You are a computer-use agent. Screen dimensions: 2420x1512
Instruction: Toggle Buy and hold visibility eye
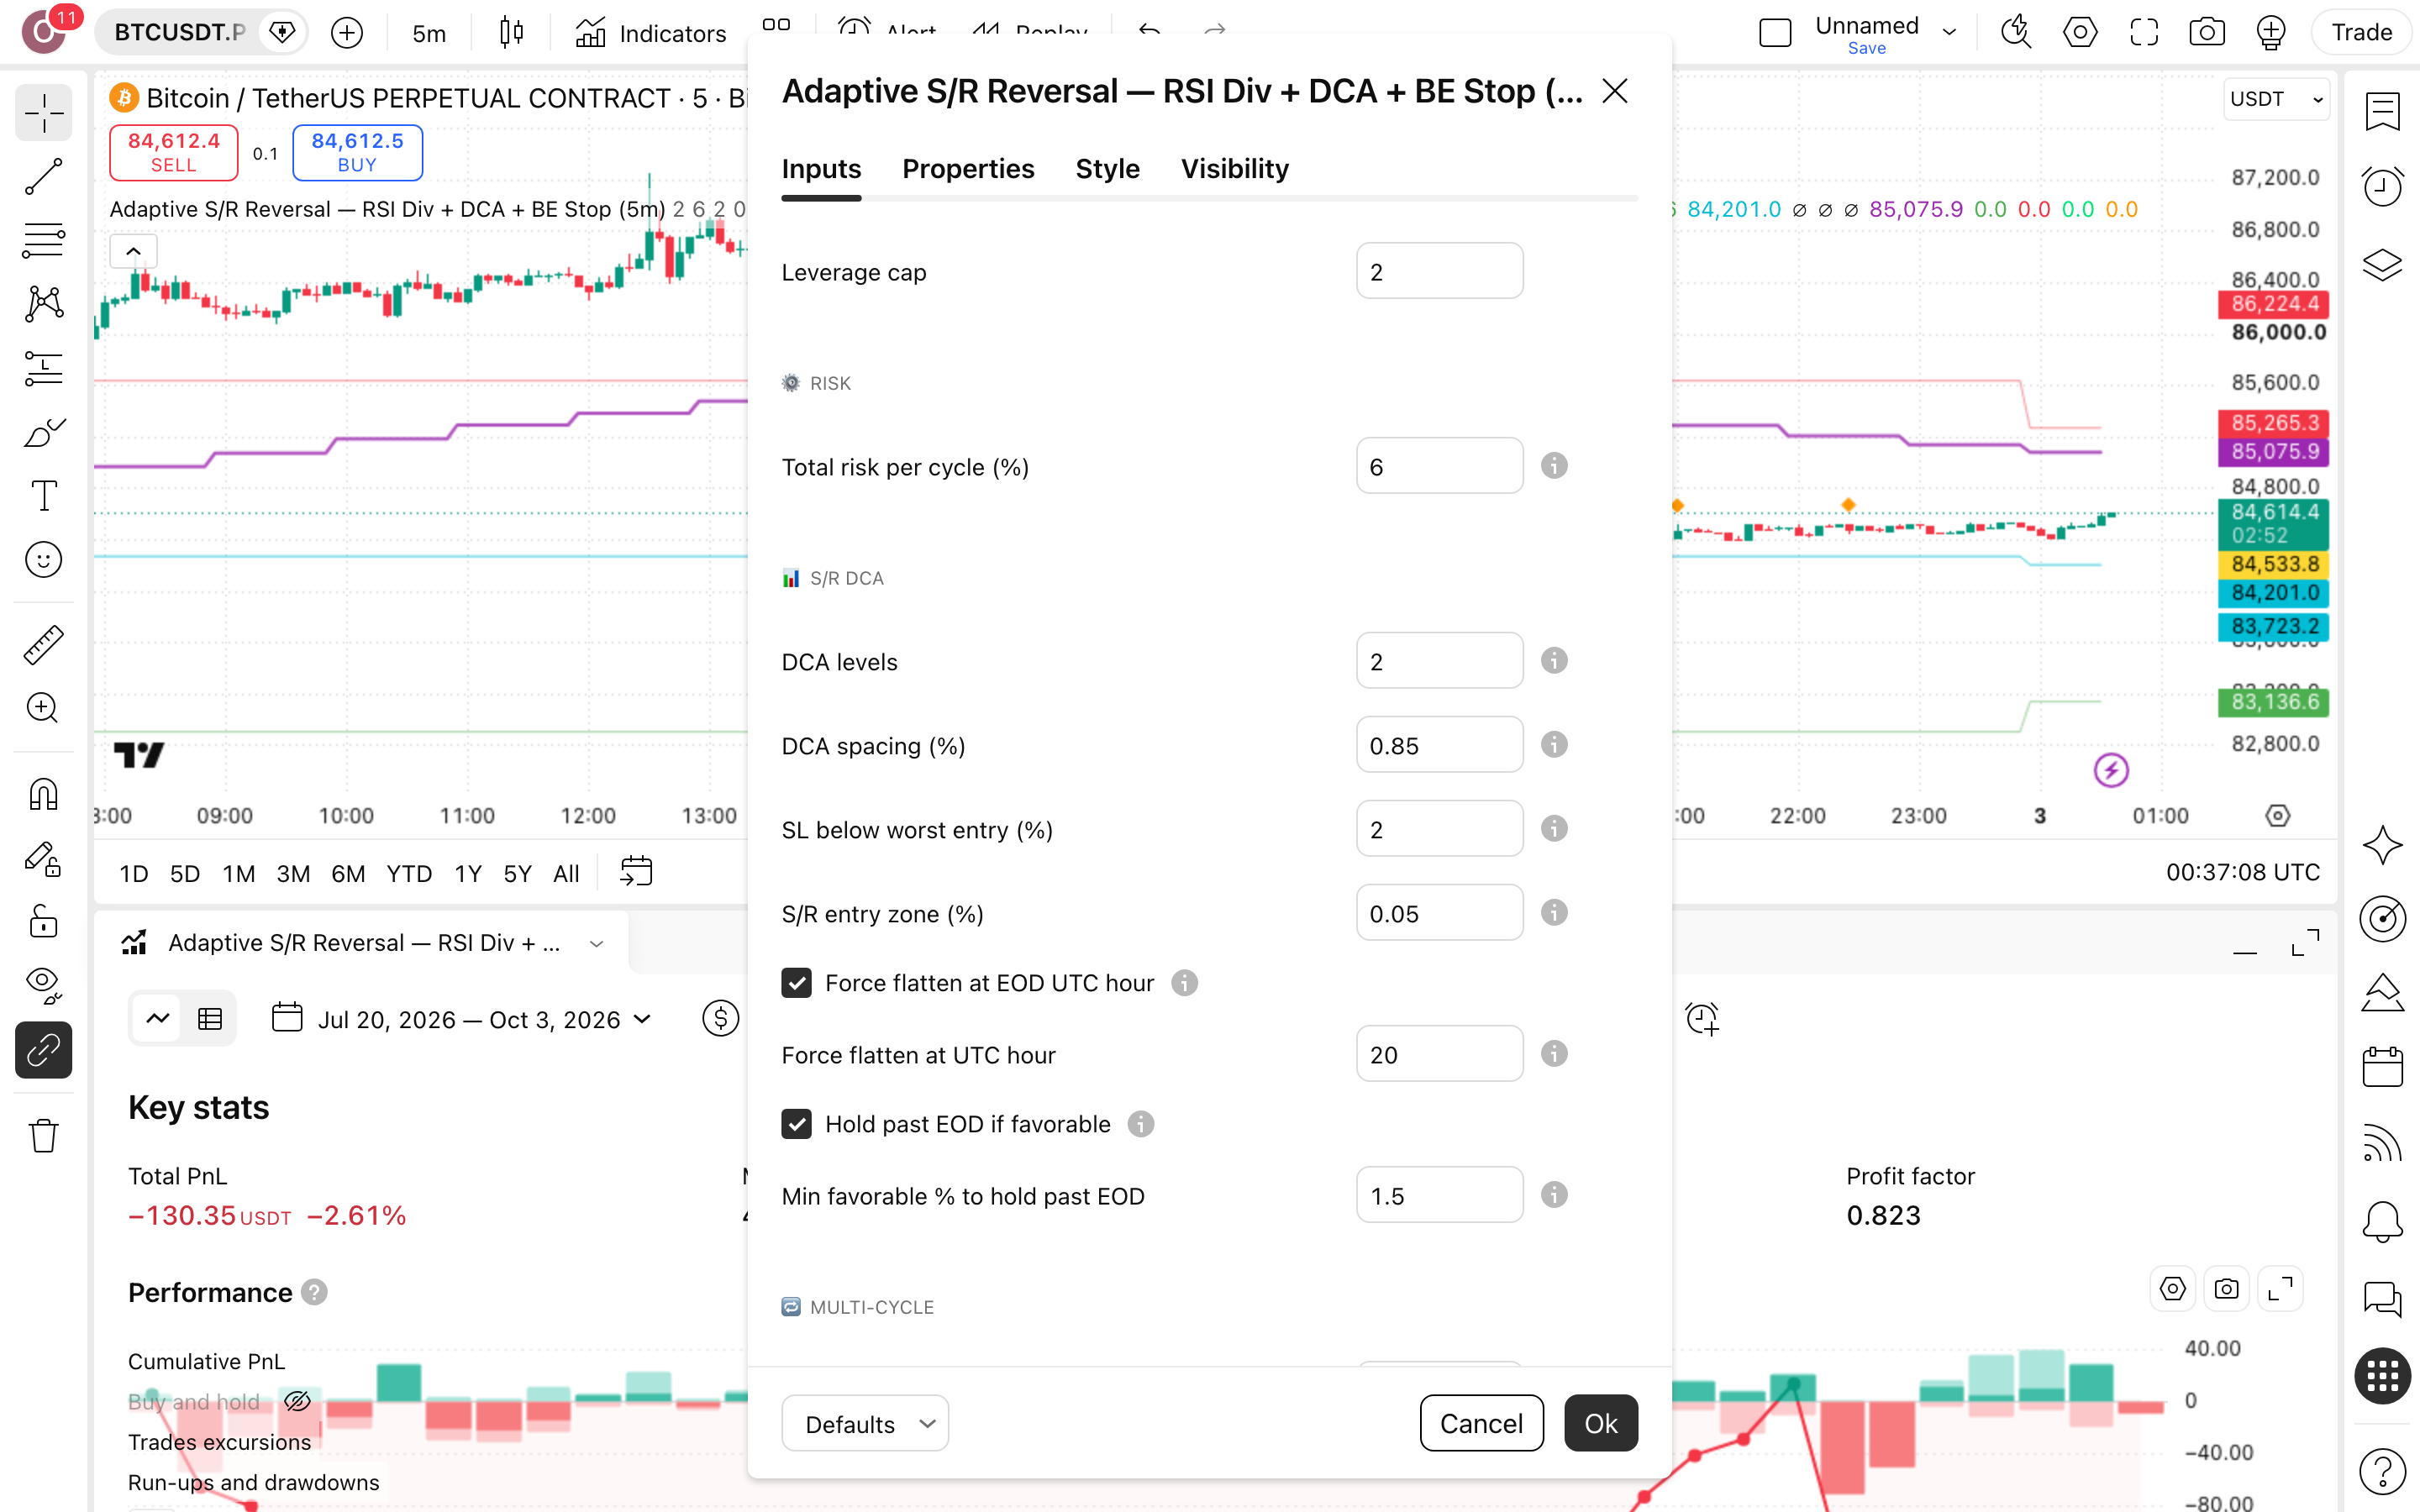[297, 1401]
